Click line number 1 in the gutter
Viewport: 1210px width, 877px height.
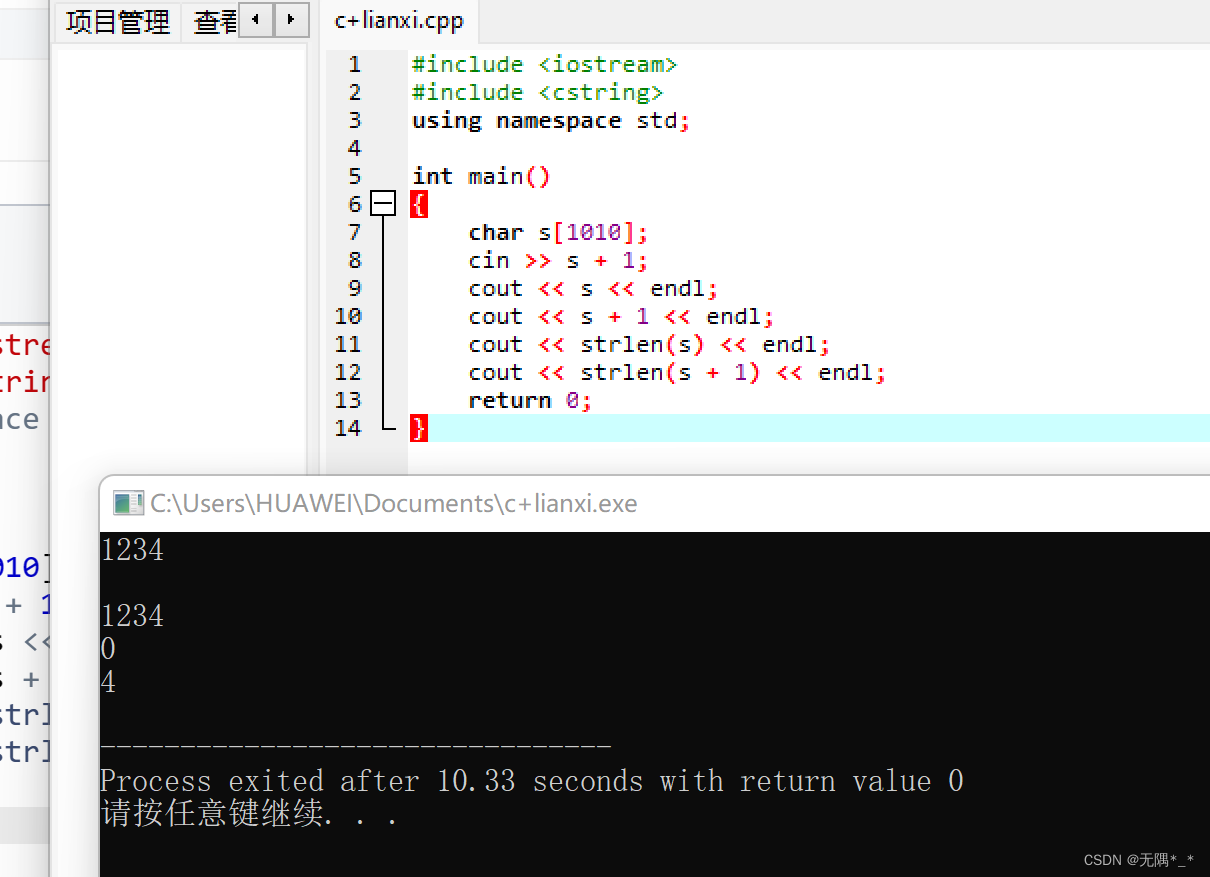coord(354,64)
